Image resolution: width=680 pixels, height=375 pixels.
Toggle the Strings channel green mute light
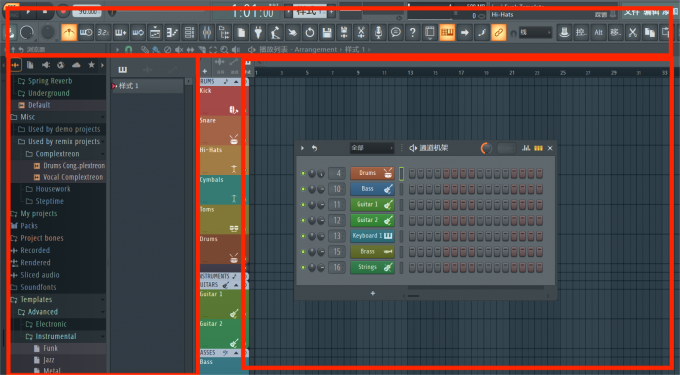click(303, 267)
